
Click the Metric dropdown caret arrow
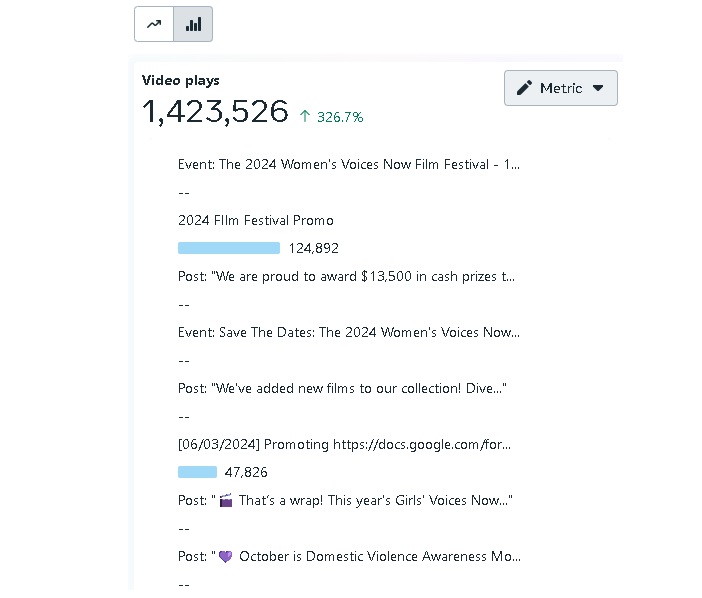tap(598, 88)
